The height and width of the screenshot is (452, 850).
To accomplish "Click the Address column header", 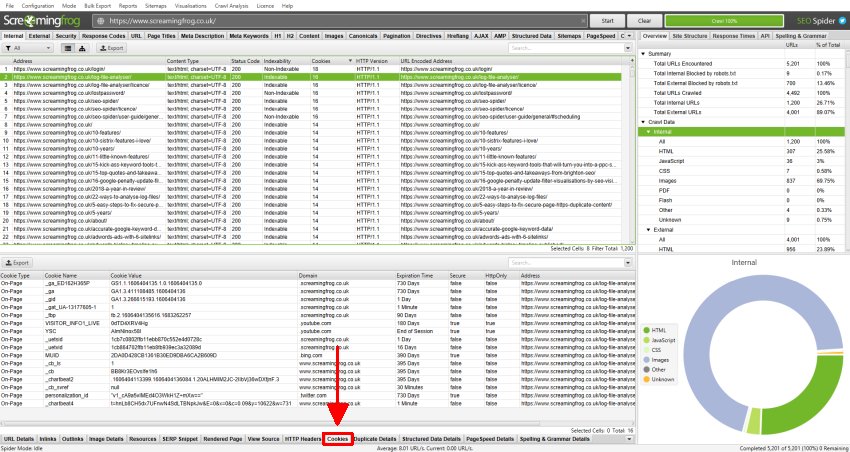I will click(88, 61).
